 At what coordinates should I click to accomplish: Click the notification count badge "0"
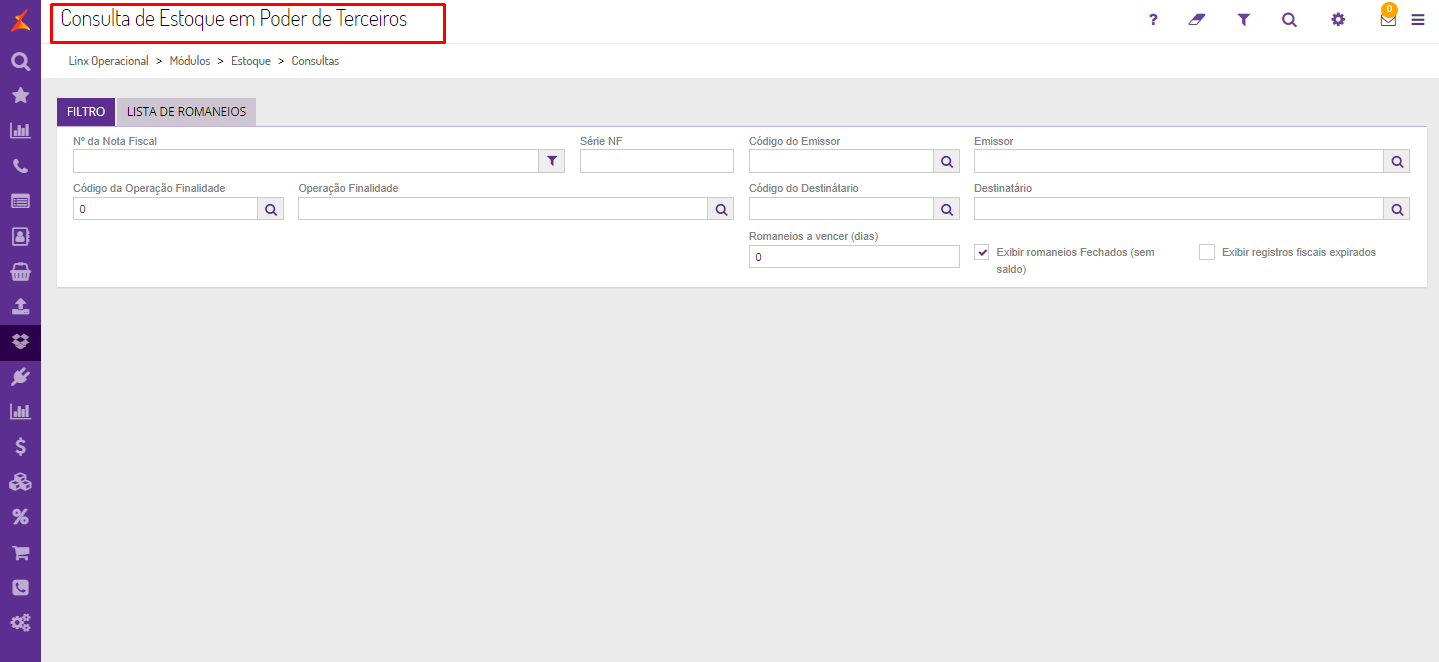pos(1389,9)
